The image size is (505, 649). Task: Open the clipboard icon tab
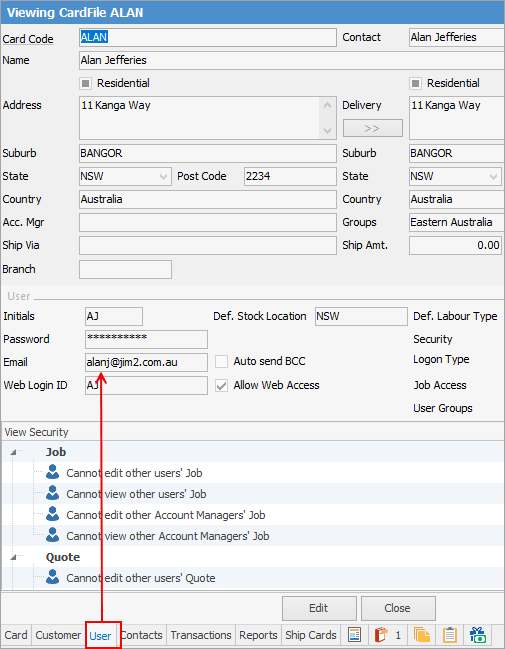click(450, 635)
